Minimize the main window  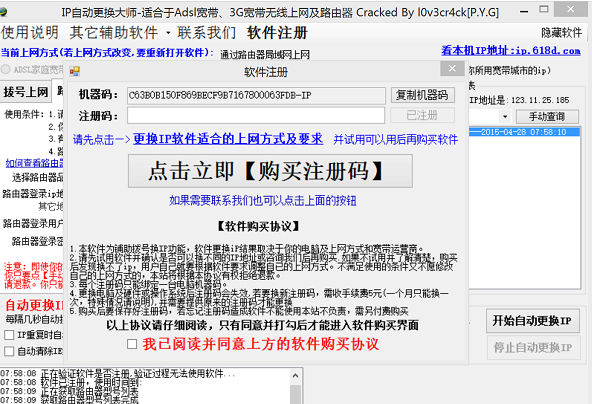524,11
